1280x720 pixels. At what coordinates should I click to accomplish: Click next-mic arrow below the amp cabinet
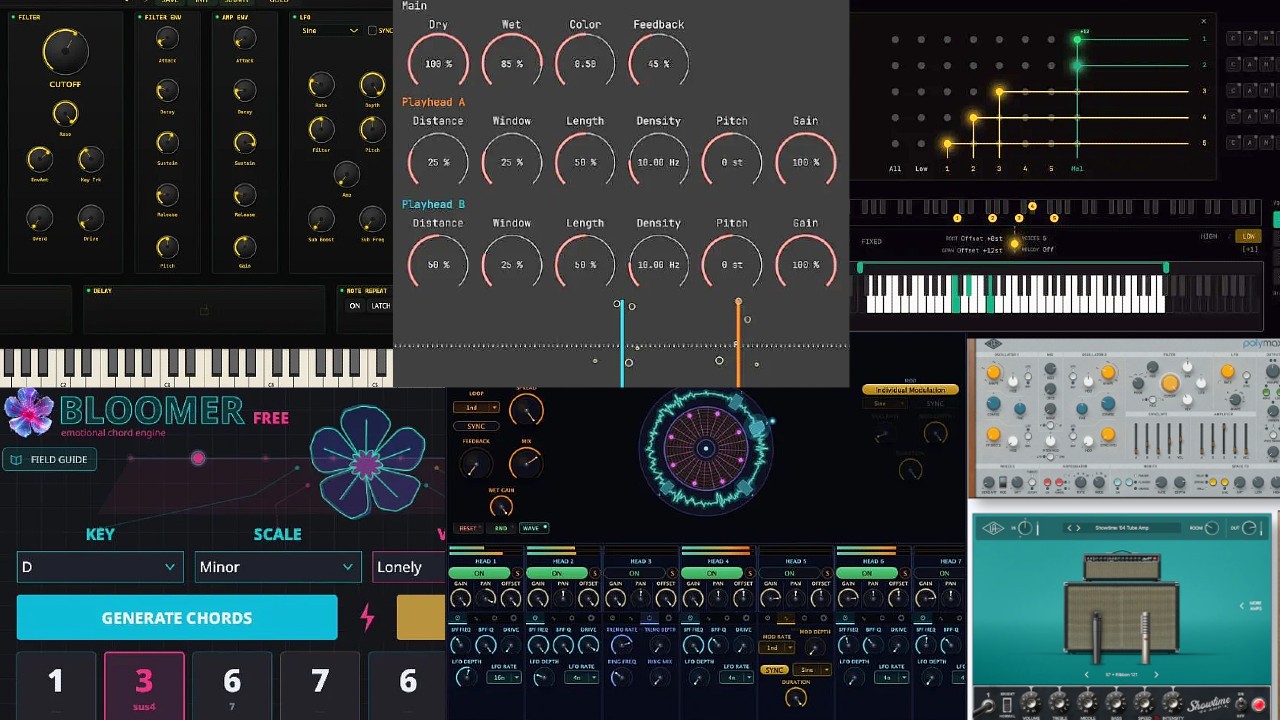pos(1156,675)
